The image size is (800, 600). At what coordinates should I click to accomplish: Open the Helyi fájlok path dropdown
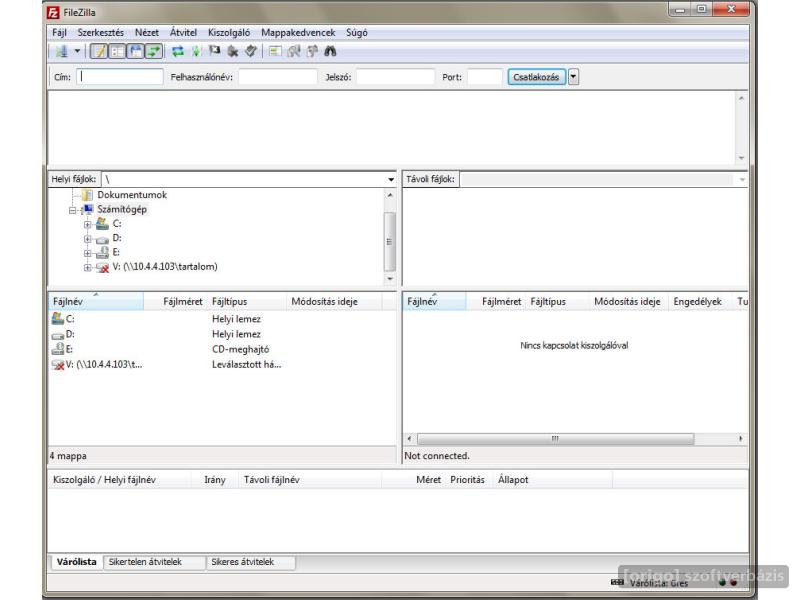click(391, 180)
